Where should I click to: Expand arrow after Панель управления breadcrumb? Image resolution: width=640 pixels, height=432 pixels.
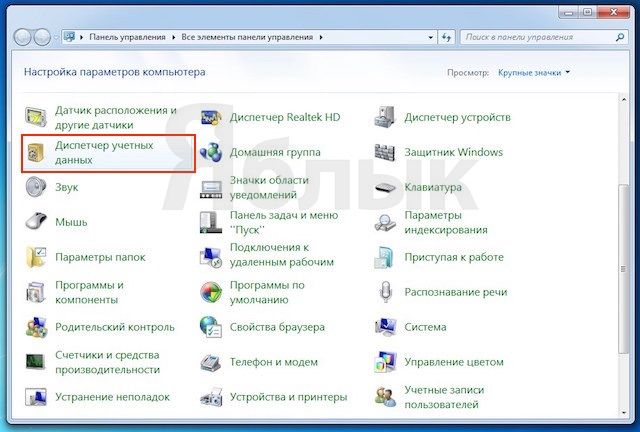pyautogui.click(x=173, y=37)
